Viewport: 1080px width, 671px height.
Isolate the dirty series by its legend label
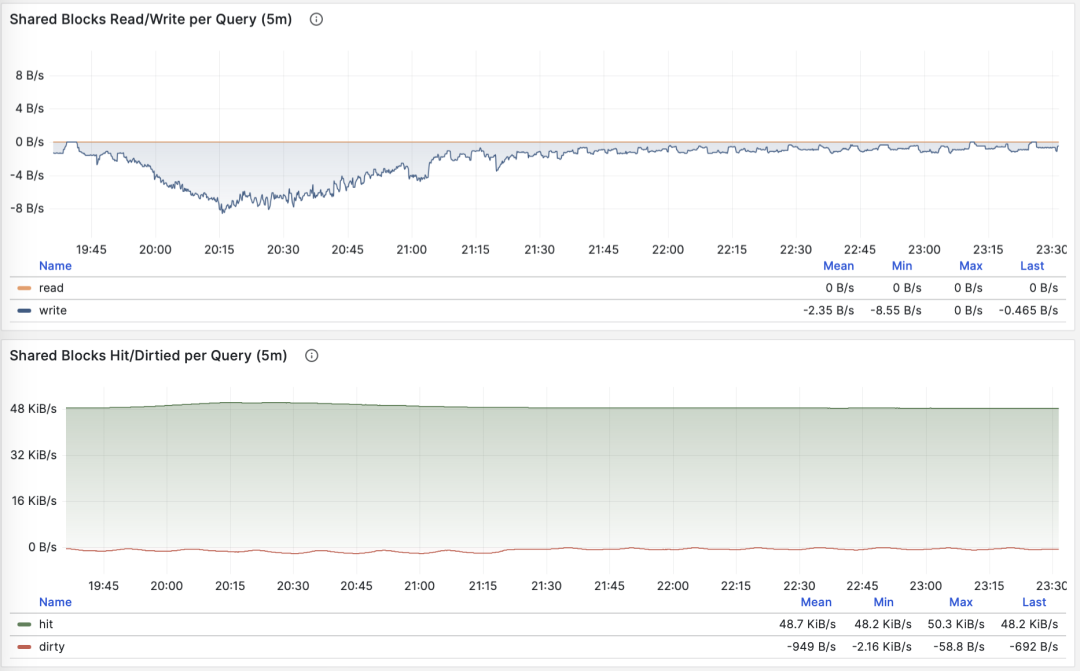coord(51,647)
